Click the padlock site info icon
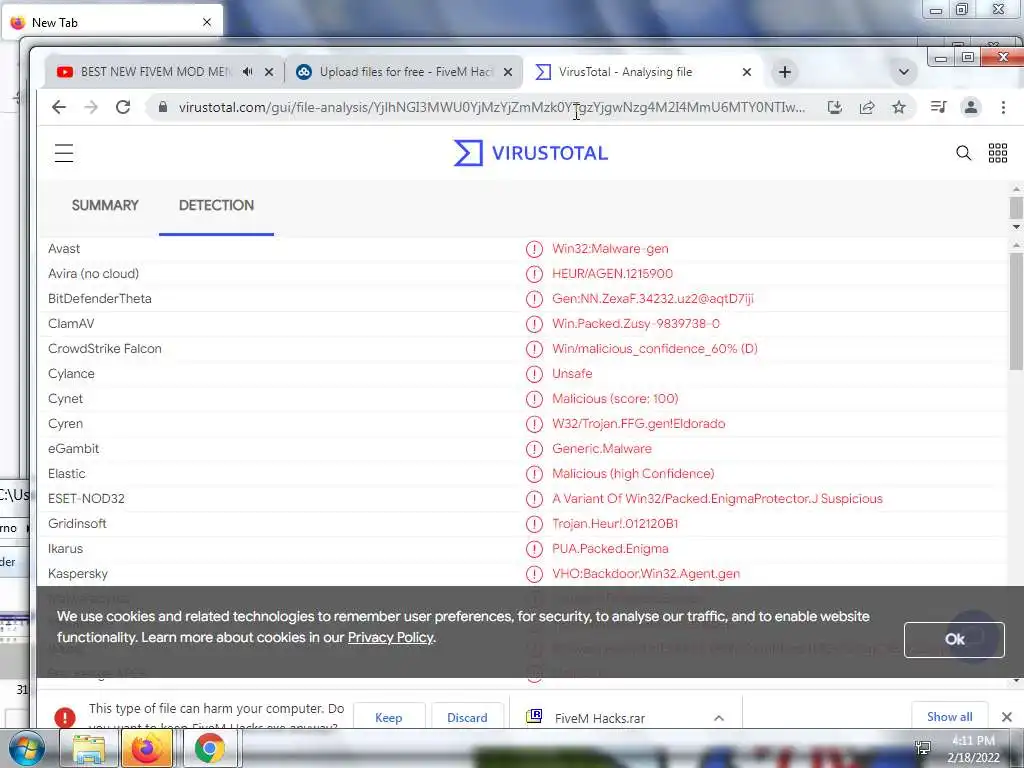The image size is (1024, 768). [163, 107]
